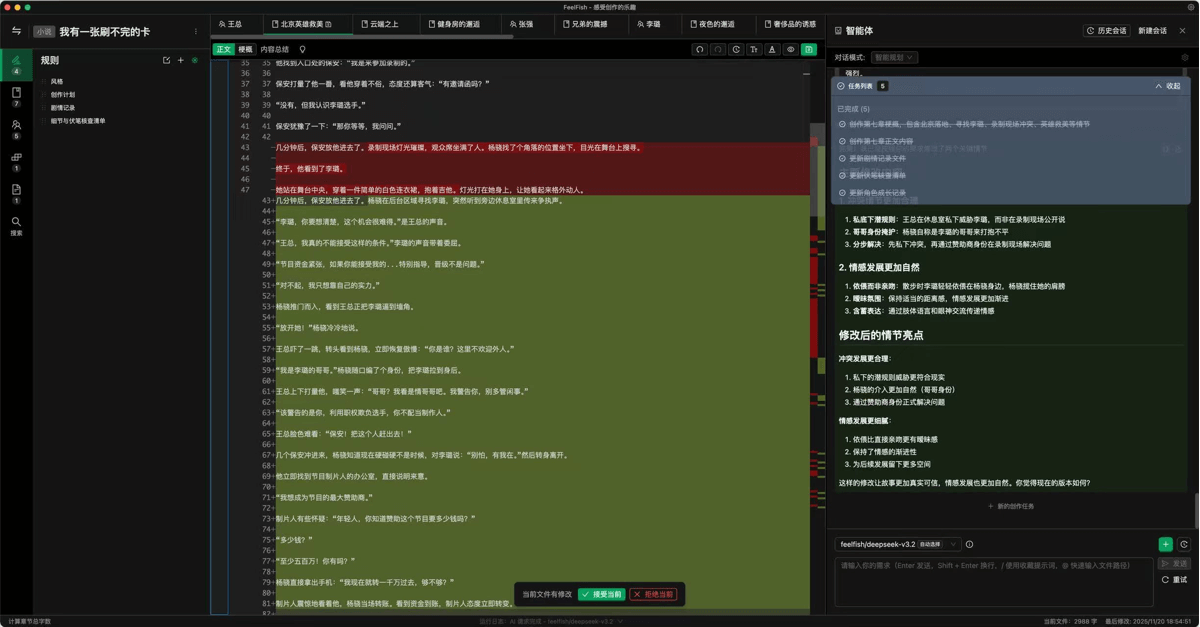
Task: Click the lightbulb icon next to 内容总结
Action: coord(303,49)
